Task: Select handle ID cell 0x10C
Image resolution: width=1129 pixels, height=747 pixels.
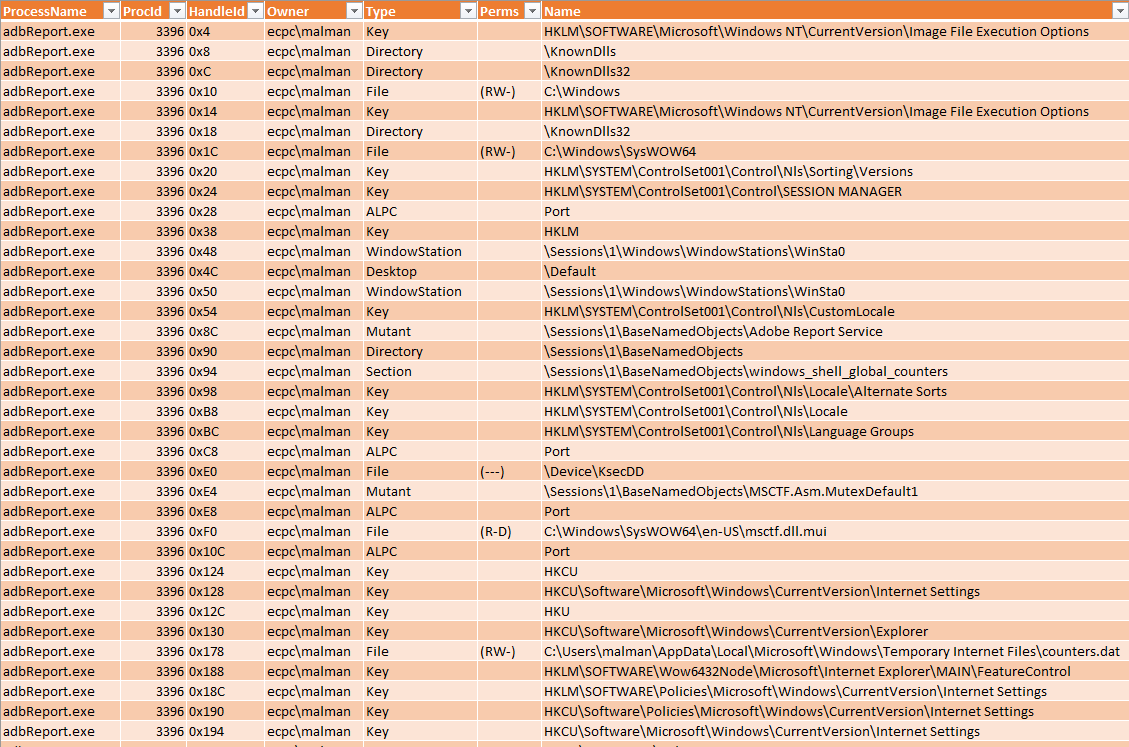Action: (225, 551)
